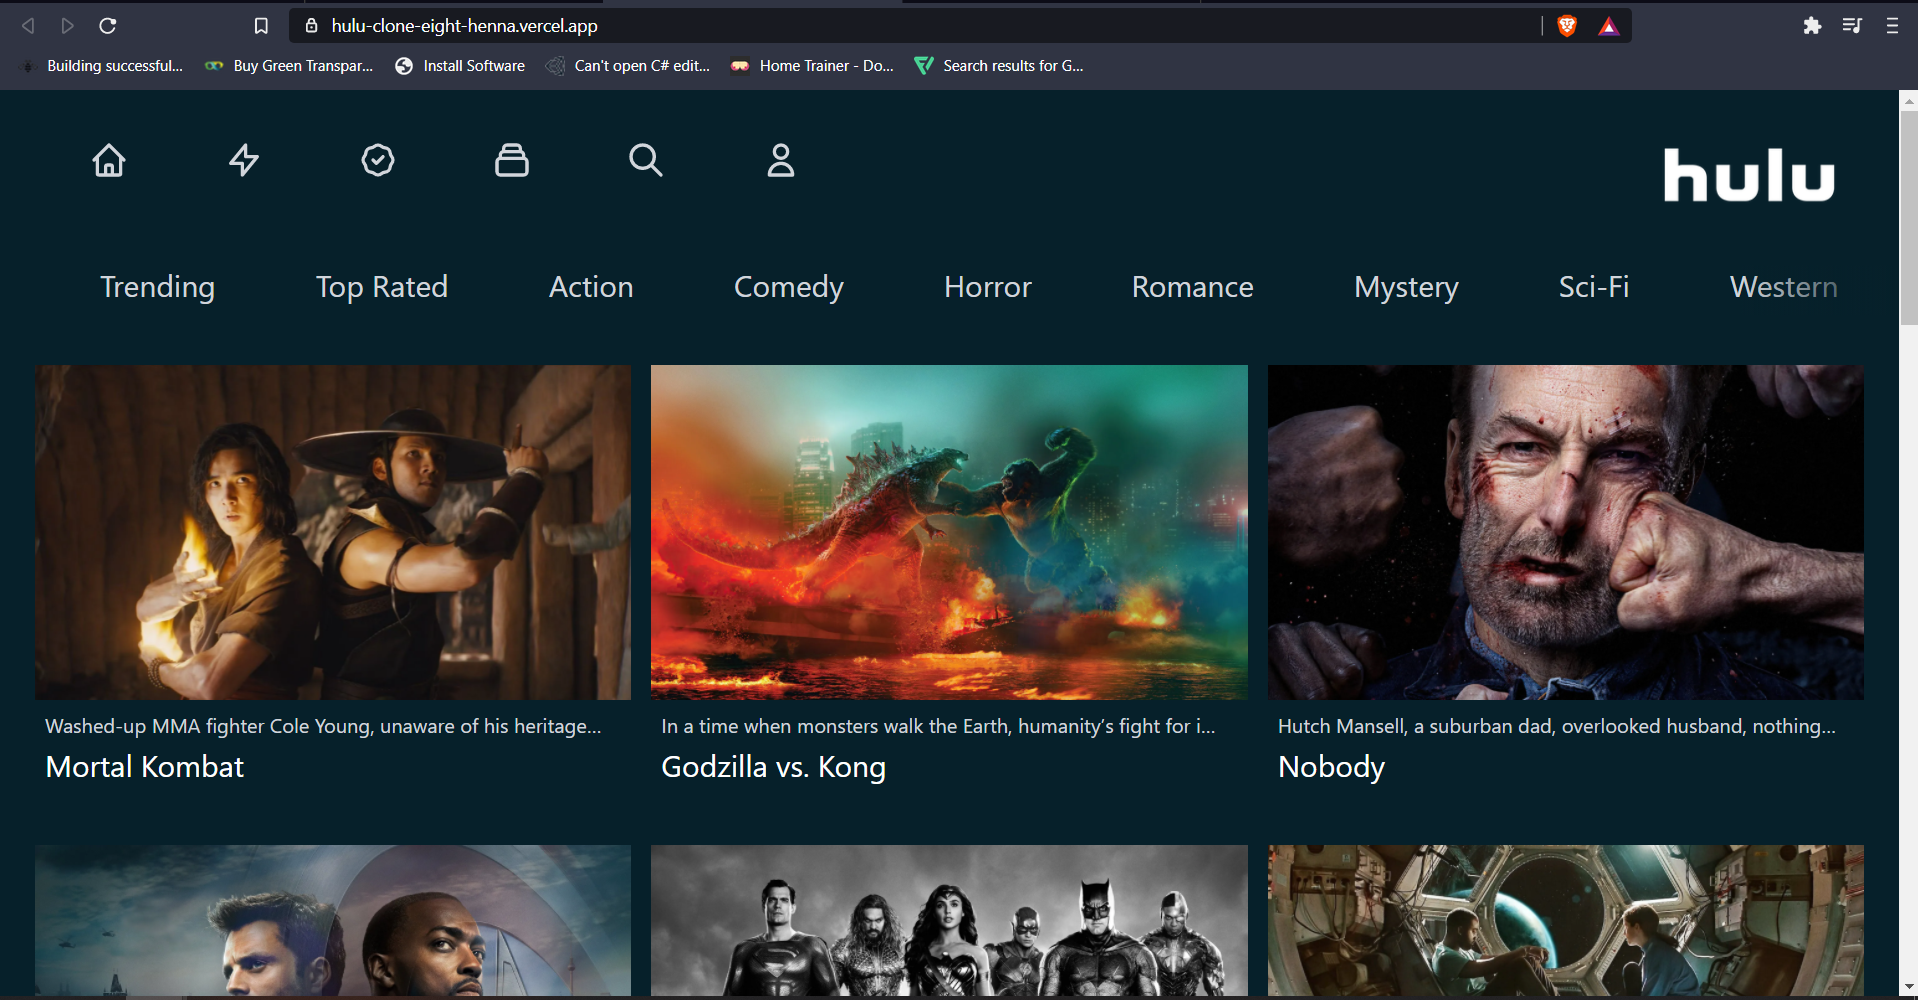
Task: Click the Trending lightning bolt icon
Action: (244, 160)
